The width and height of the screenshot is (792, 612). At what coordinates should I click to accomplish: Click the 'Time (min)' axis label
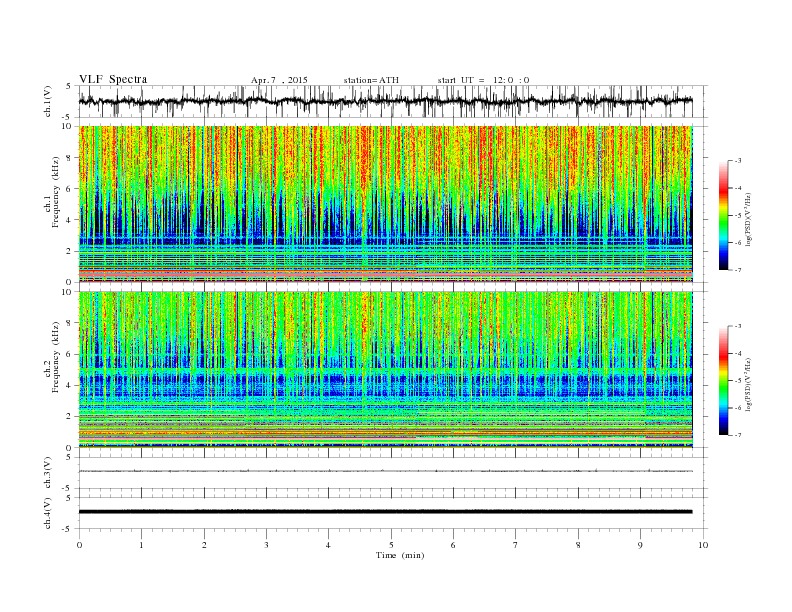pos(400,555)
